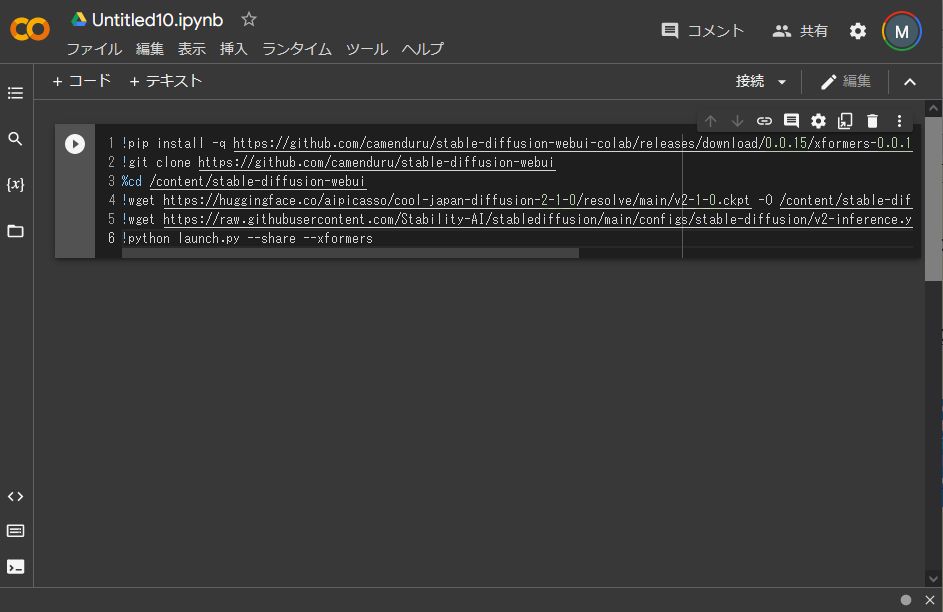
Task: Open the cell editor settings gear
Action: (x=818, y=121)
